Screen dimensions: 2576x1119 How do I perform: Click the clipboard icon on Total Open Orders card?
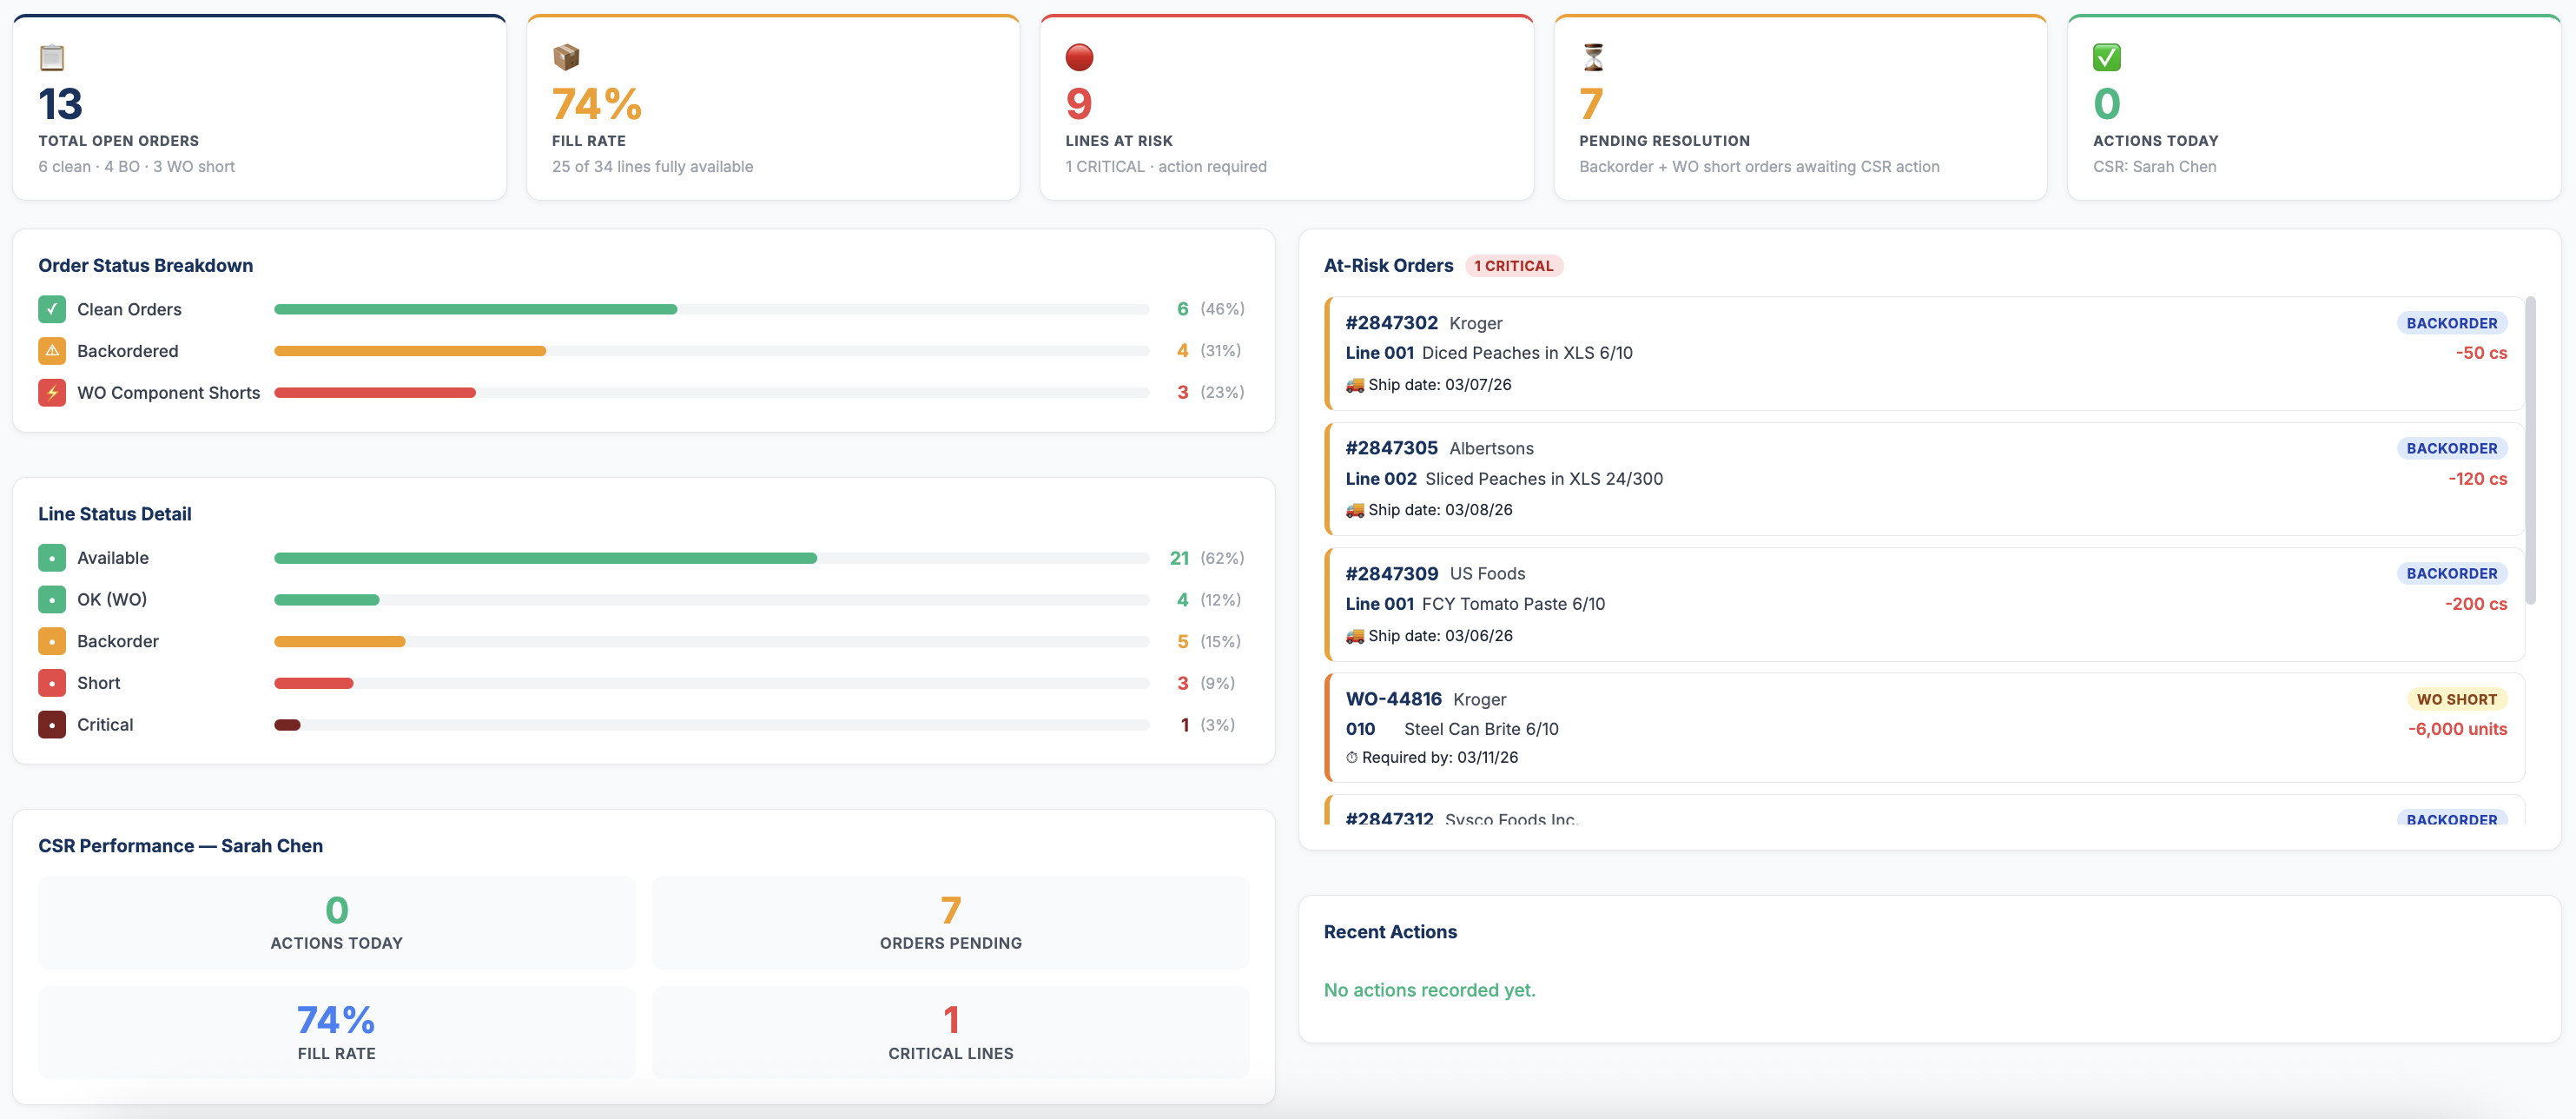[51, 57]
